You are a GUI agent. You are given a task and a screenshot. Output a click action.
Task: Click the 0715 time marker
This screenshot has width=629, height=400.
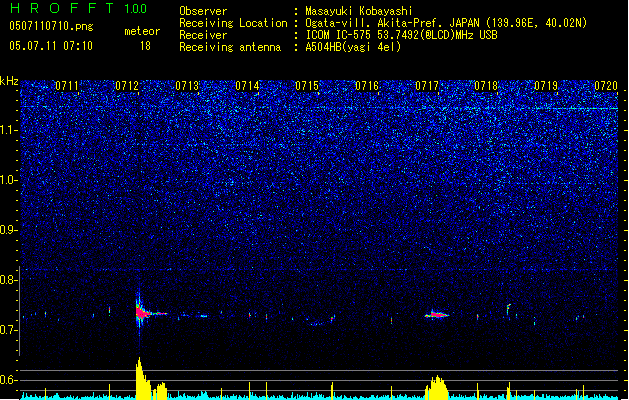(307, 86)
